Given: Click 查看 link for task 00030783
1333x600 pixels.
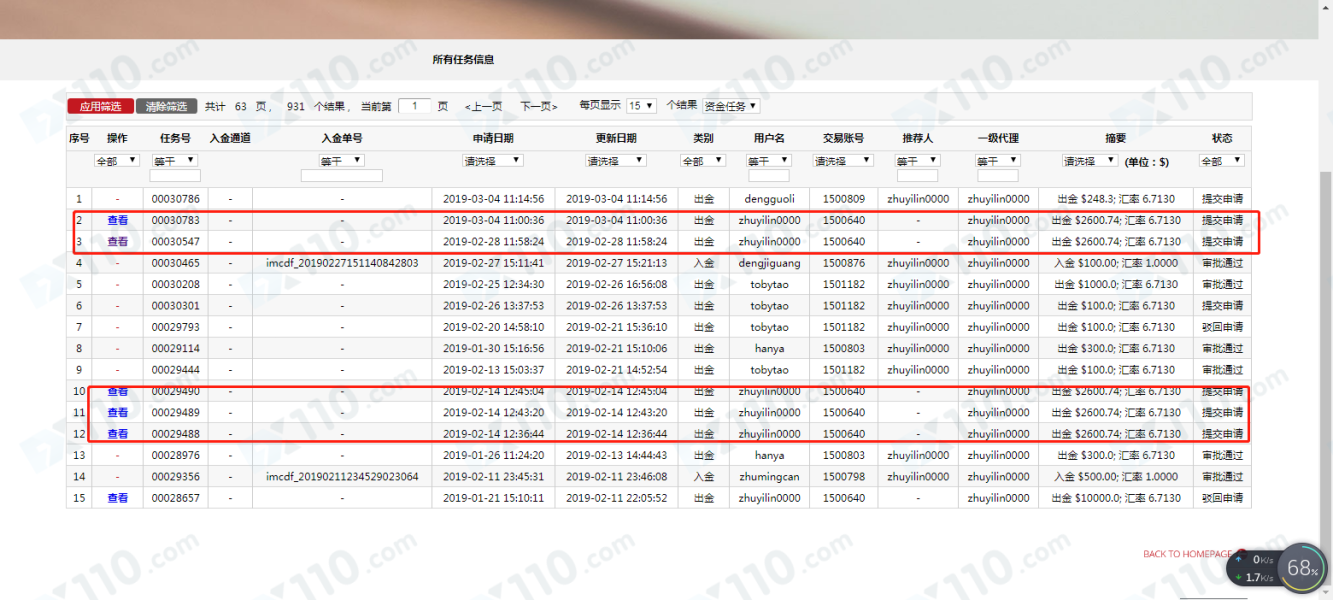Looking at the screenshot, I should pos(117,220).
